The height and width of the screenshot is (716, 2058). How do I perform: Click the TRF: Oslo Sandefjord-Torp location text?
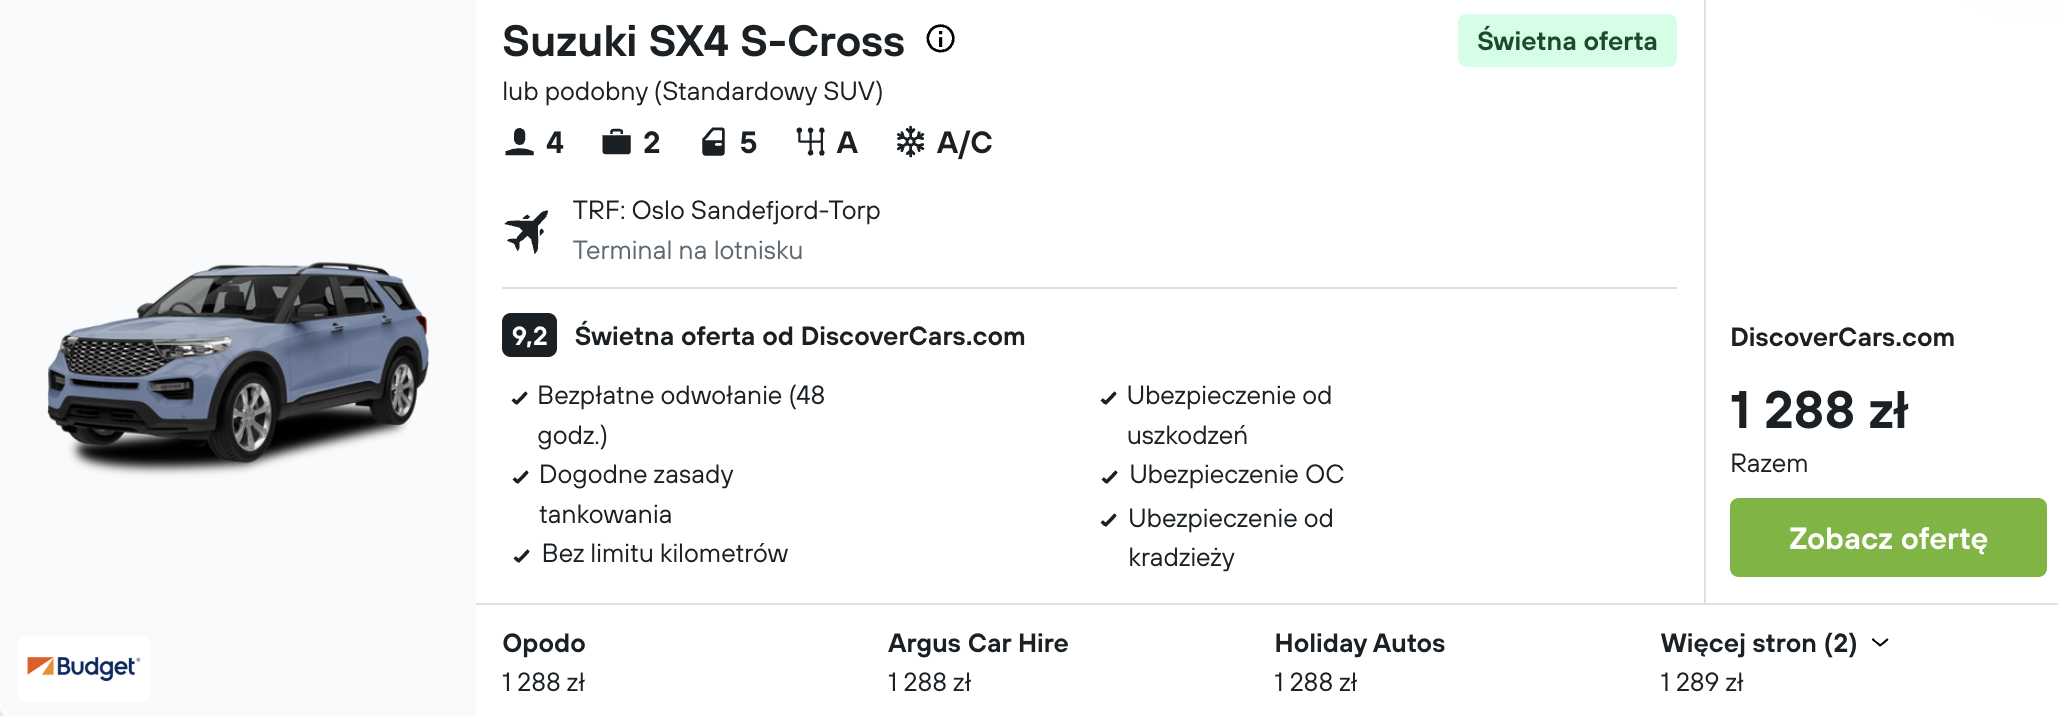tap(726, 210)
